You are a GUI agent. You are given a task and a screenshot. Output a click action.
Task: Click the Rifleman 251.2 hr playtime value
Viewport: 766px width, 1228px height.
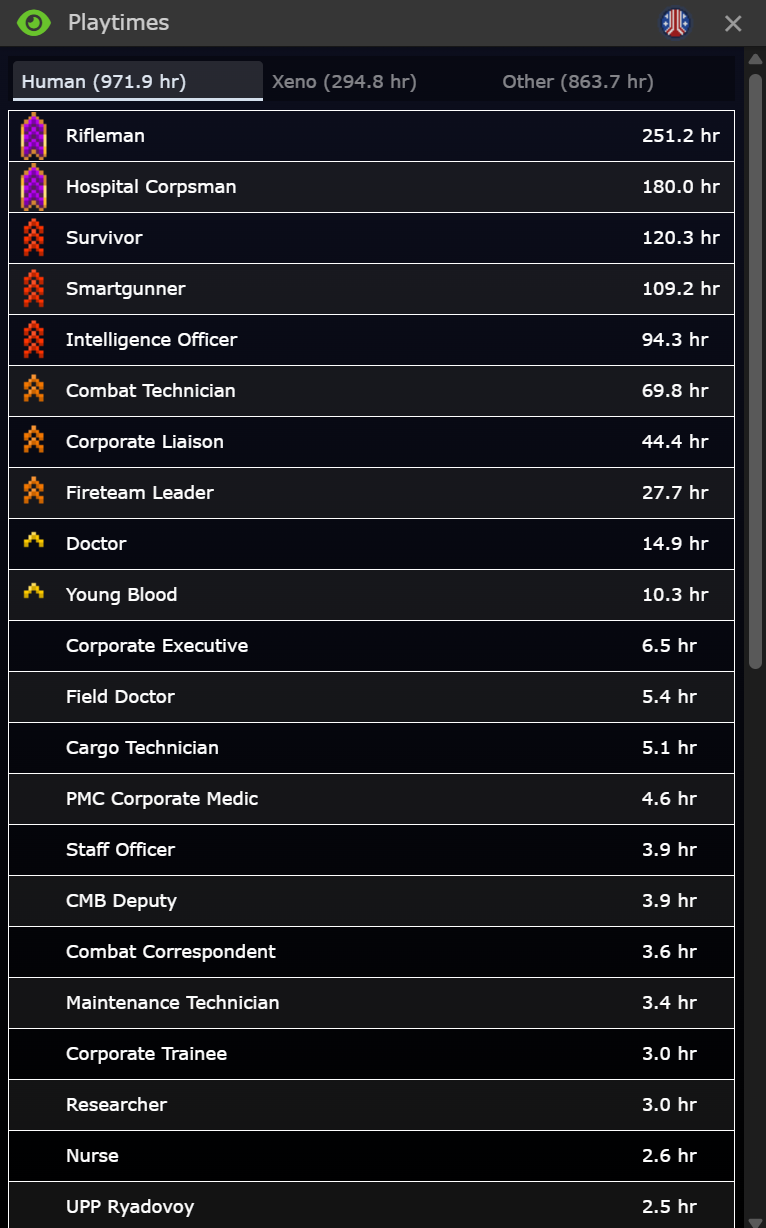click(680, 136)
